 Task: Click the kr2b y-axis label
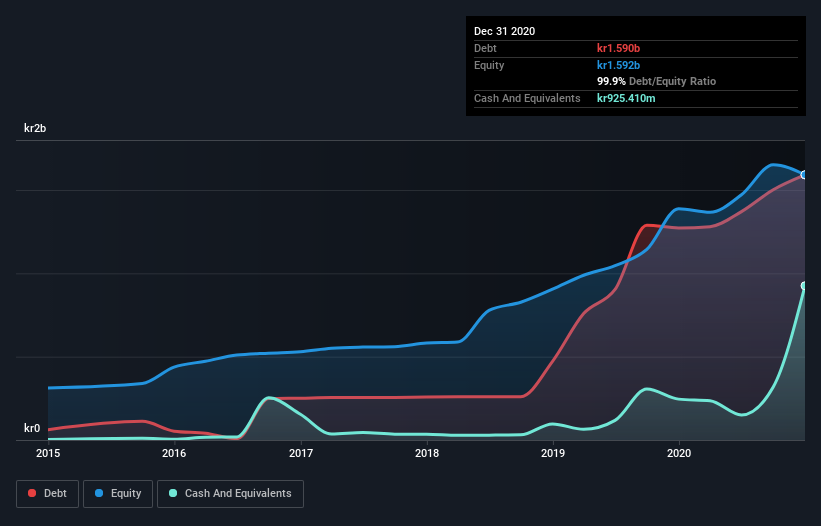[35, 128]
